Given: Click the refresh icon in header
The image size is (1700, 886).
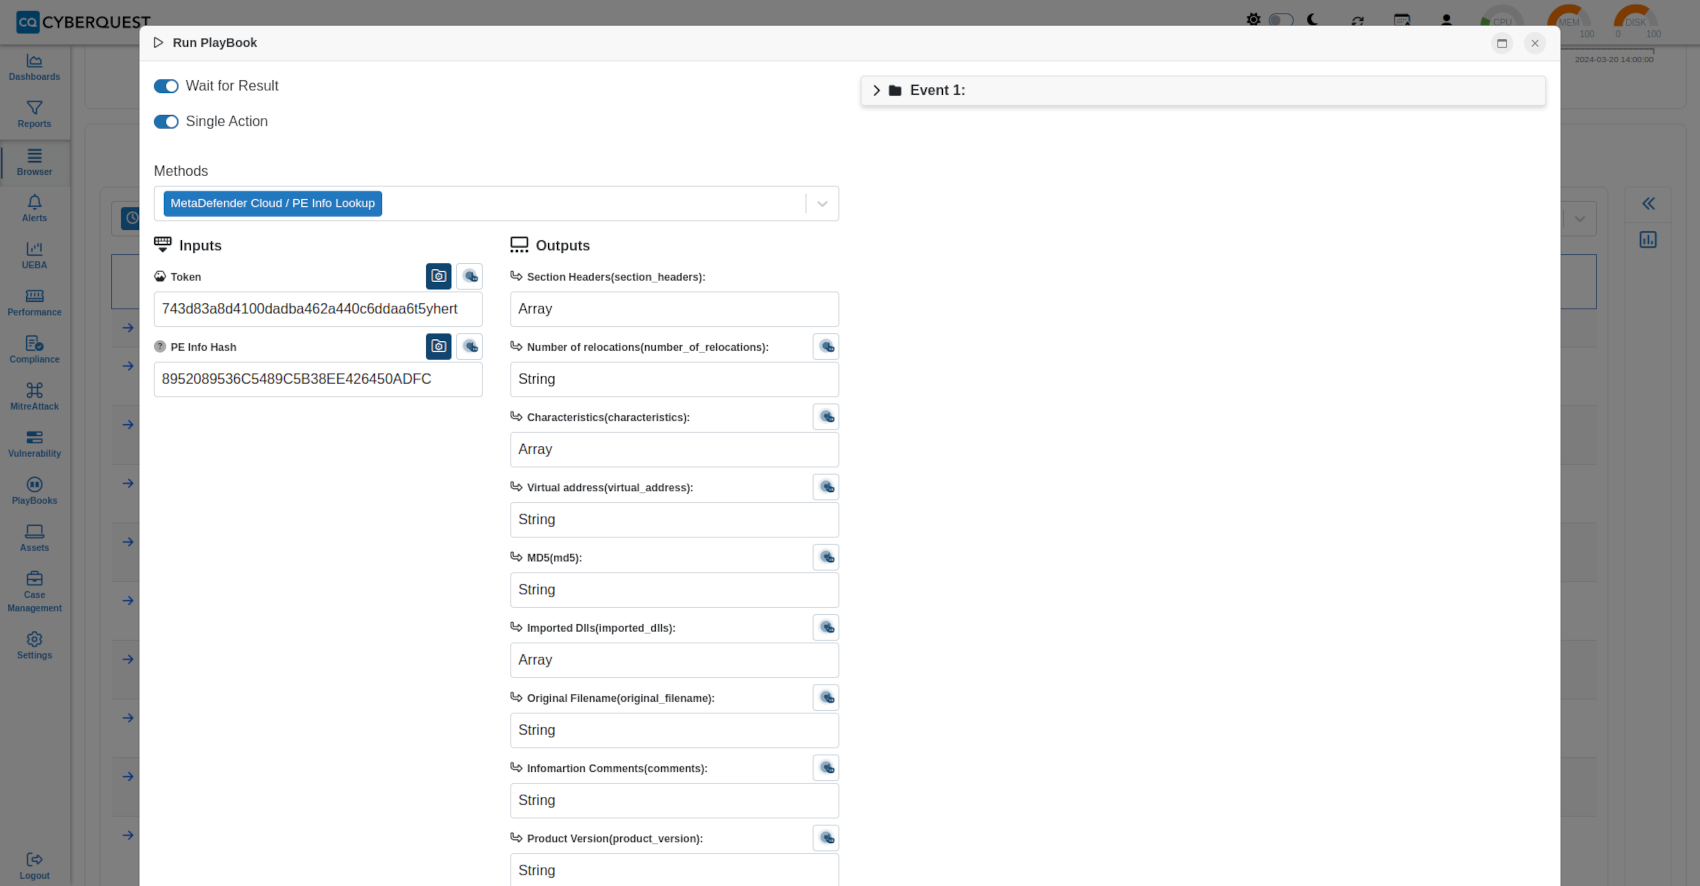Looking at the screenshot, I should coord(1357,20).
